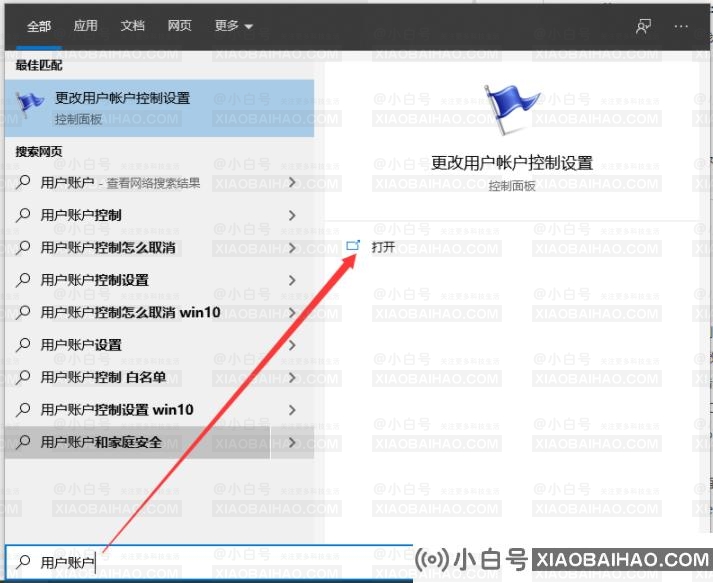The image size is (713, 583).
Task: Click search icon beside 用户账户控制设置
Action: tap(23, 280)
